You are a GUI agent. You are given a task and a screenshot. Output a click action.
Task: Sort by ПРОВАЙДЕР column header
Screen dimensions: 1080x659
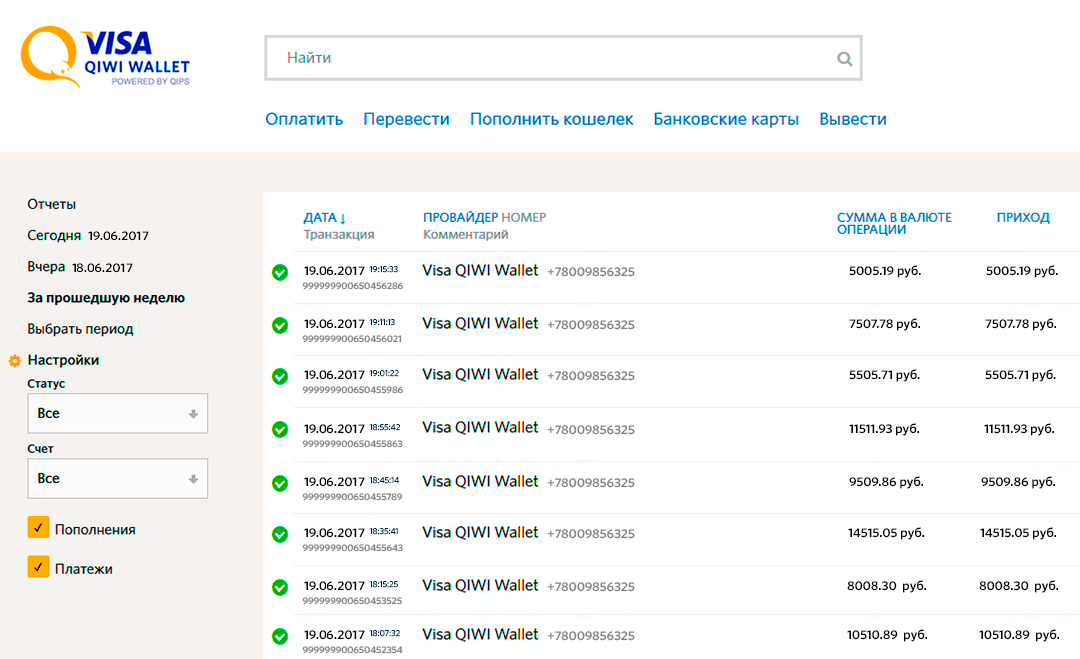(460, 218)
